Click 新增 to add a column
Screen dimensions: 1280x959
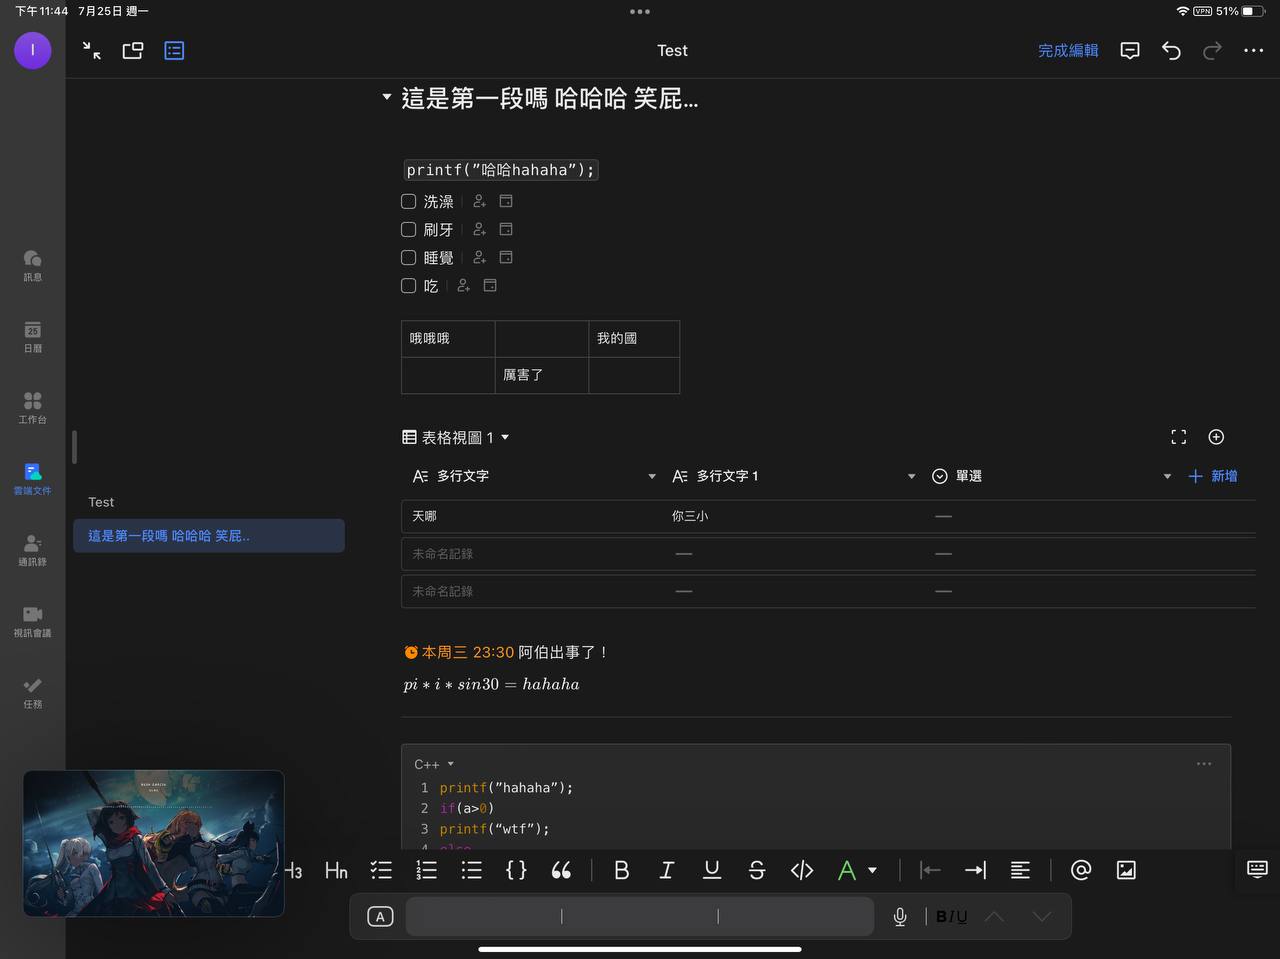[x=1213, y=476]
